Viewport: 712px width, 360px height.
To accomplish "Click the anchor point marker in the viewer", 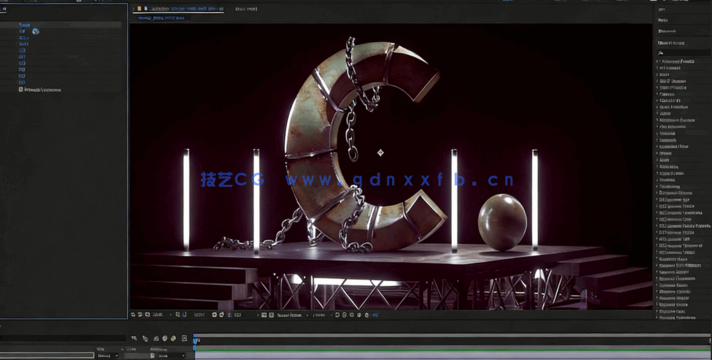I will click(381, 153).
